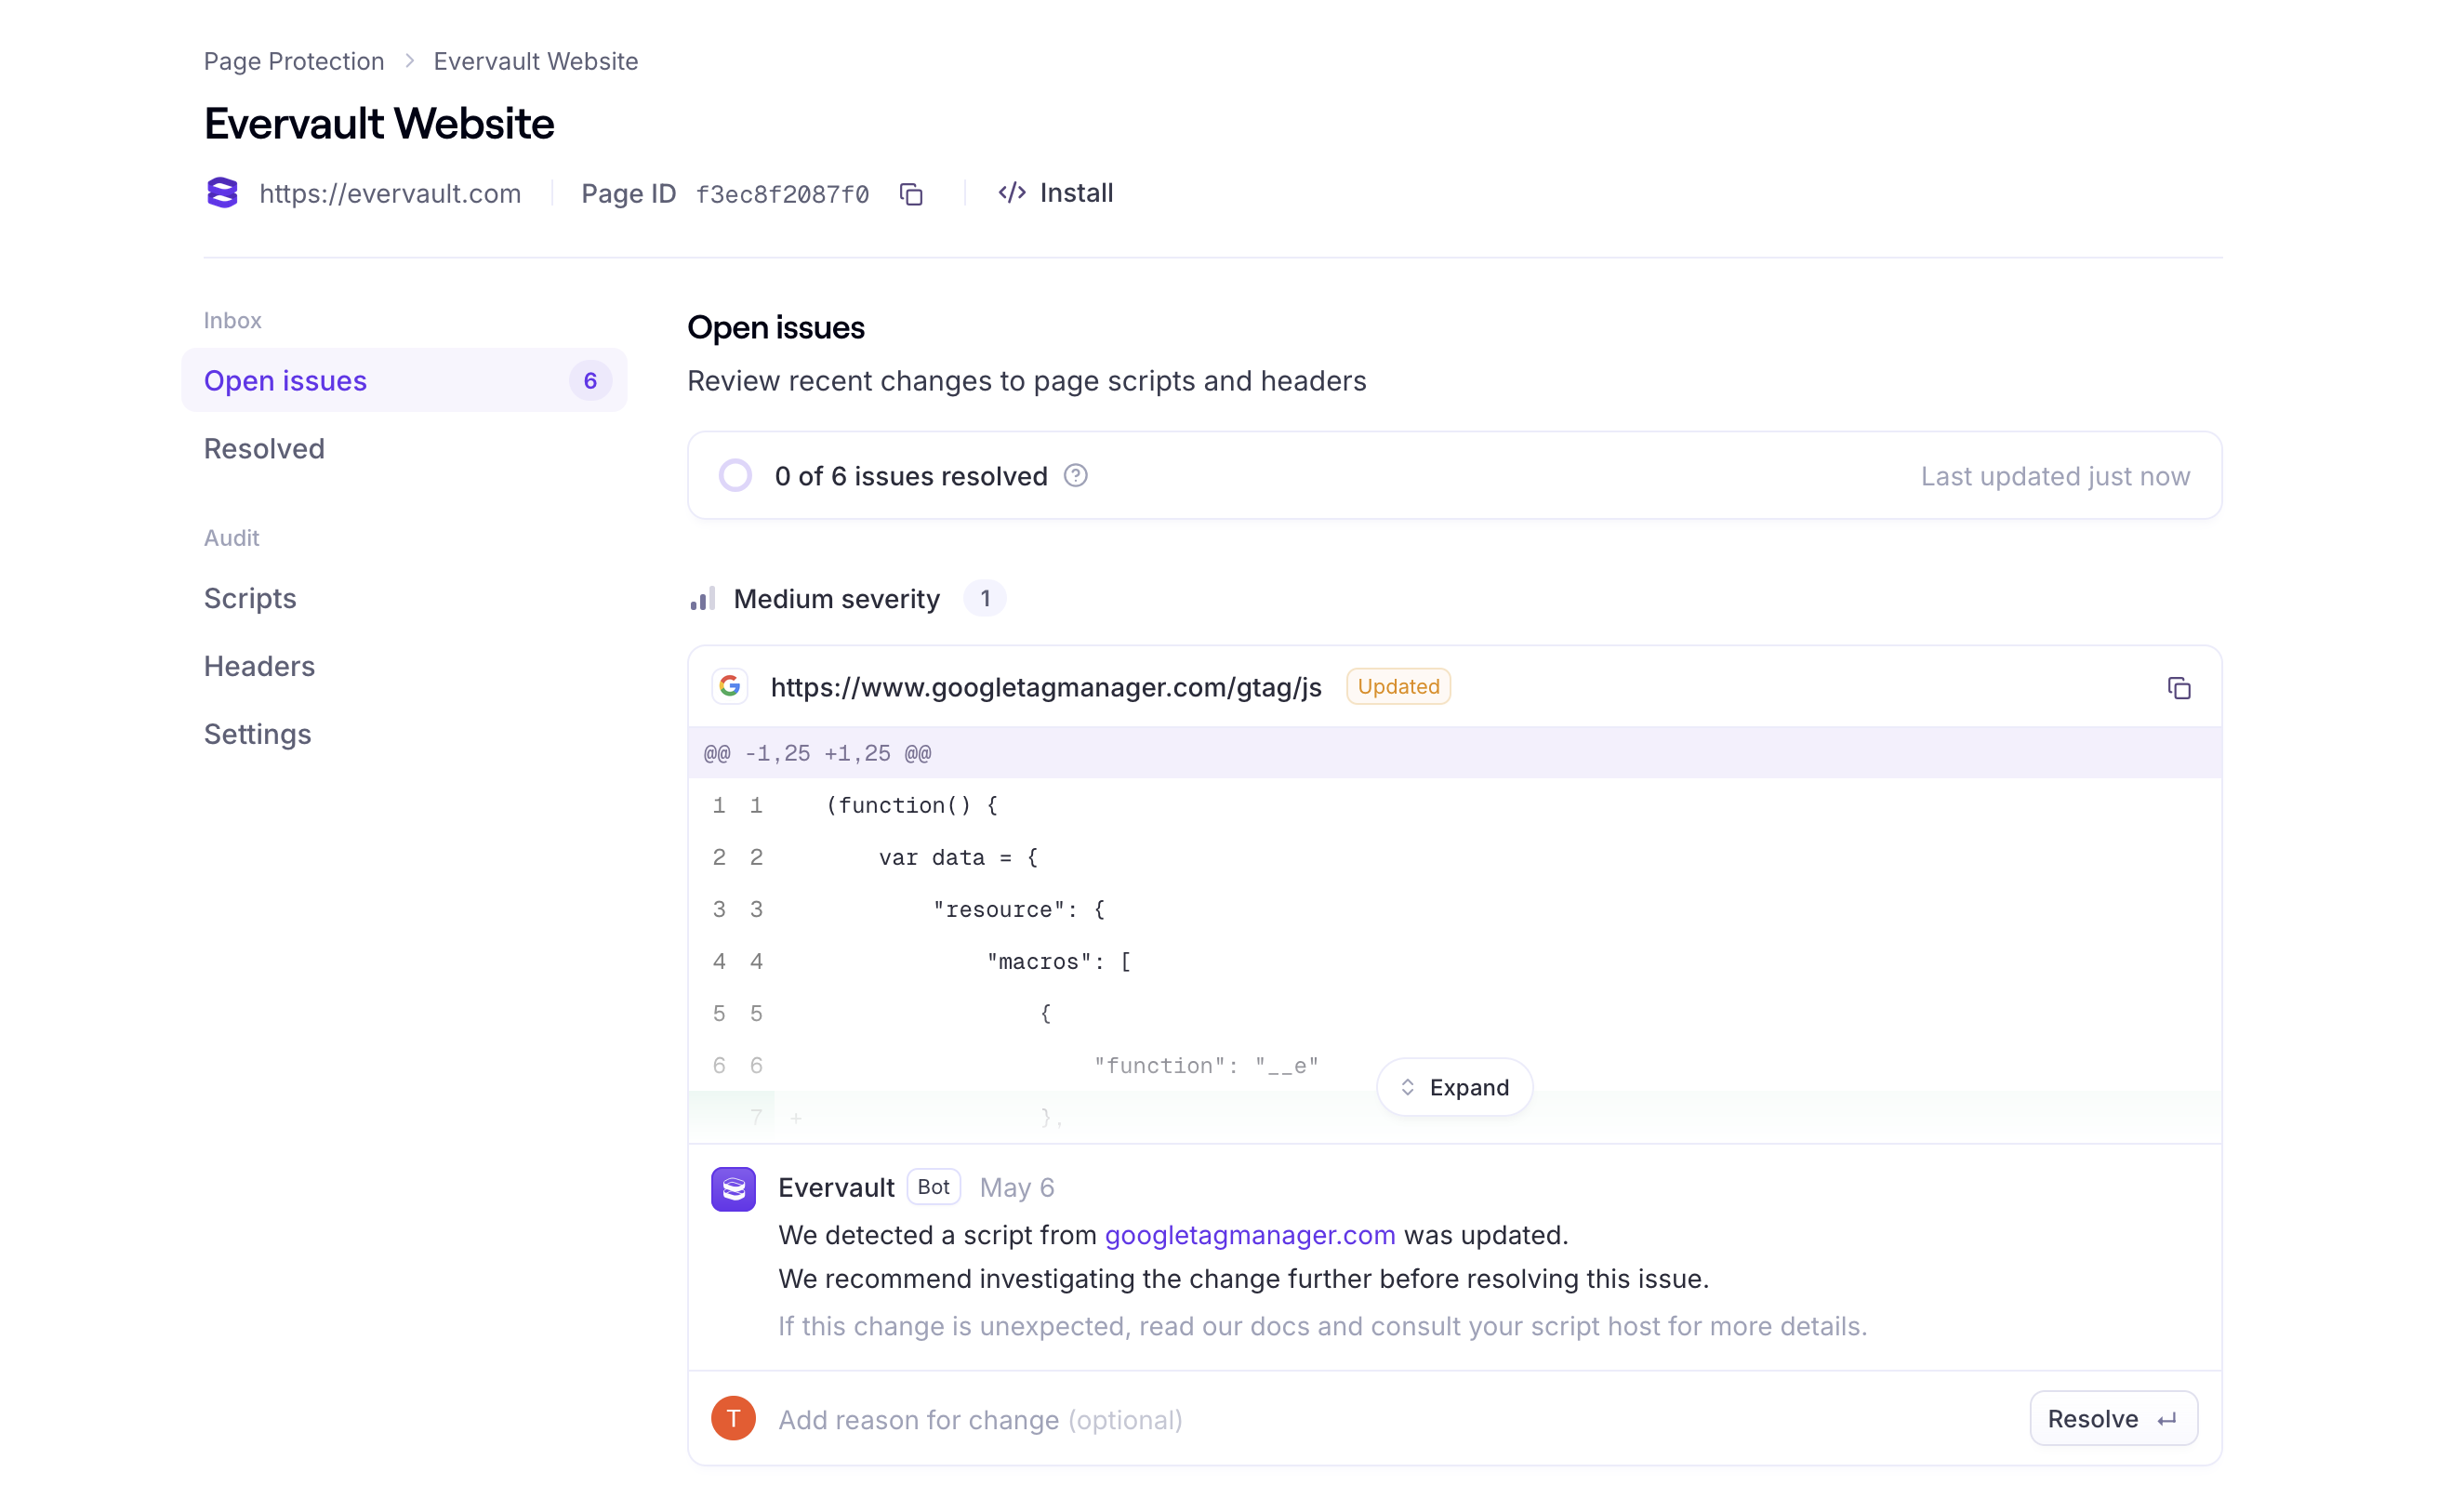Viewport: 2464px width, 1512px height.
Task: Click the Medium severity bars icon
Action: (703, 599)
